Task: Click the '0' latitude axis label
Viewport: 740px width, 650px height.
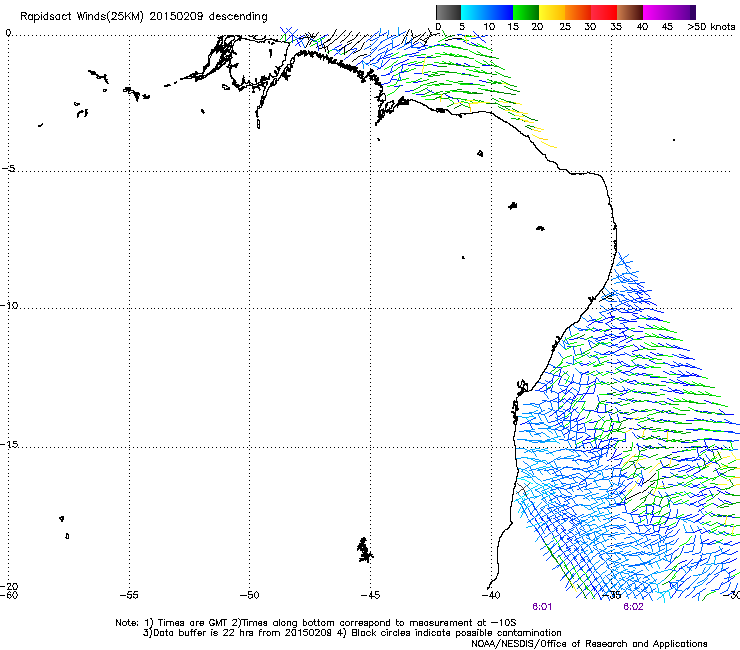Action: coord(8,33)
